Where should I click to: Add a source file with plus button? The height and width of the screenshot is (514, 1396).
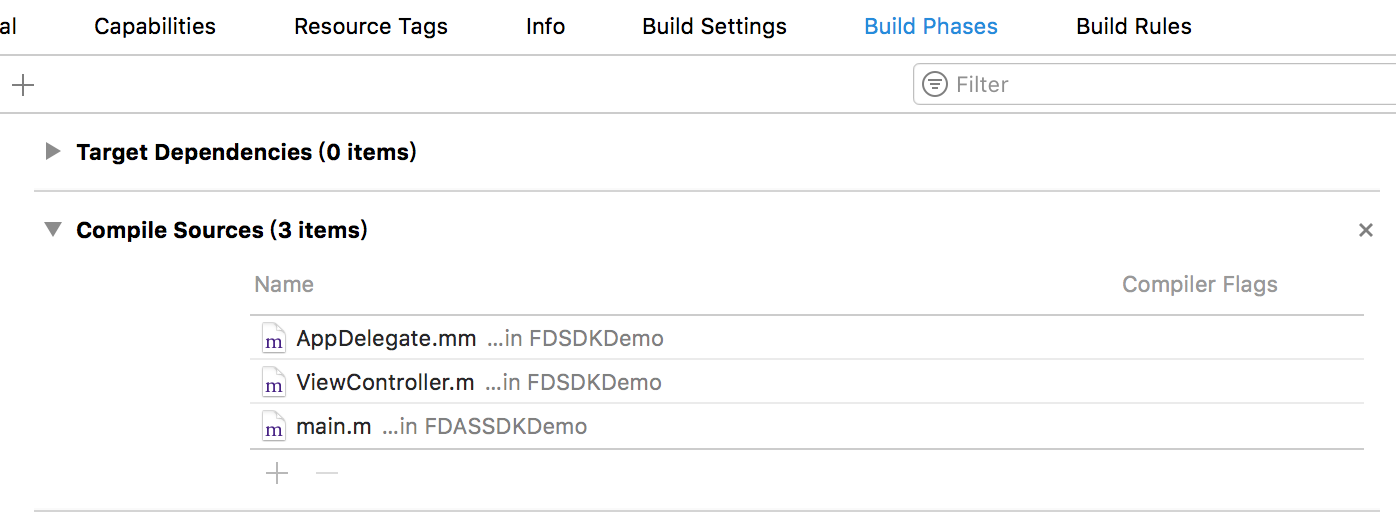point(277,473)
